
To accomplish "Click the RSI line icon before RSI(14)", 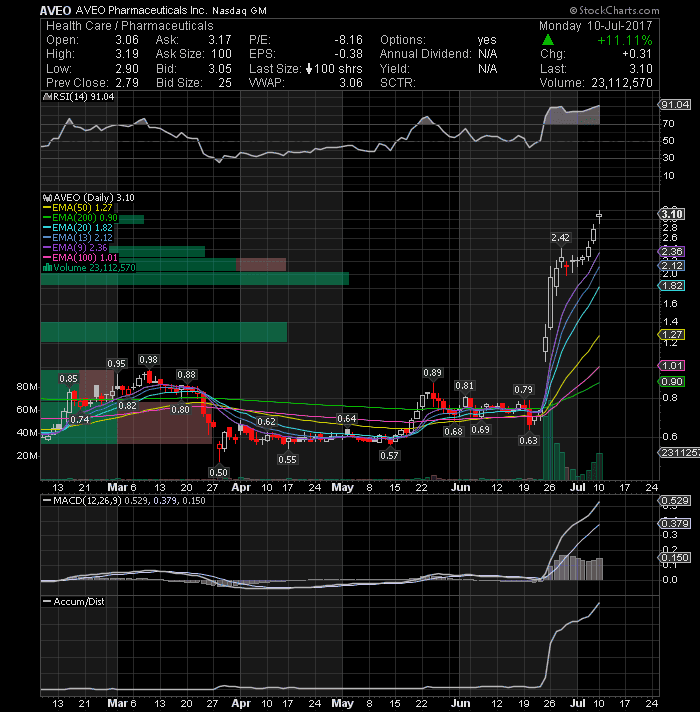I will tap(46, 97).
